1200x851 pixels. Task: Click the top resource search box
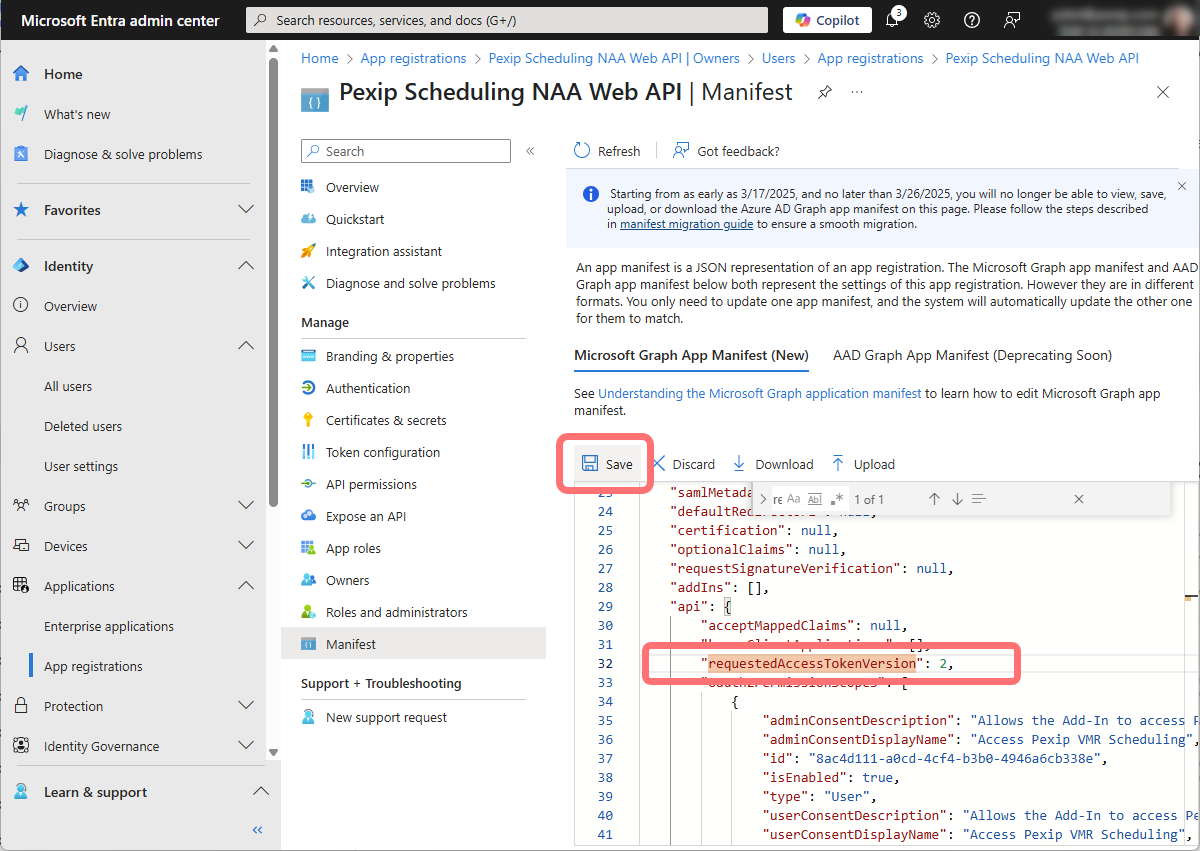508,20
